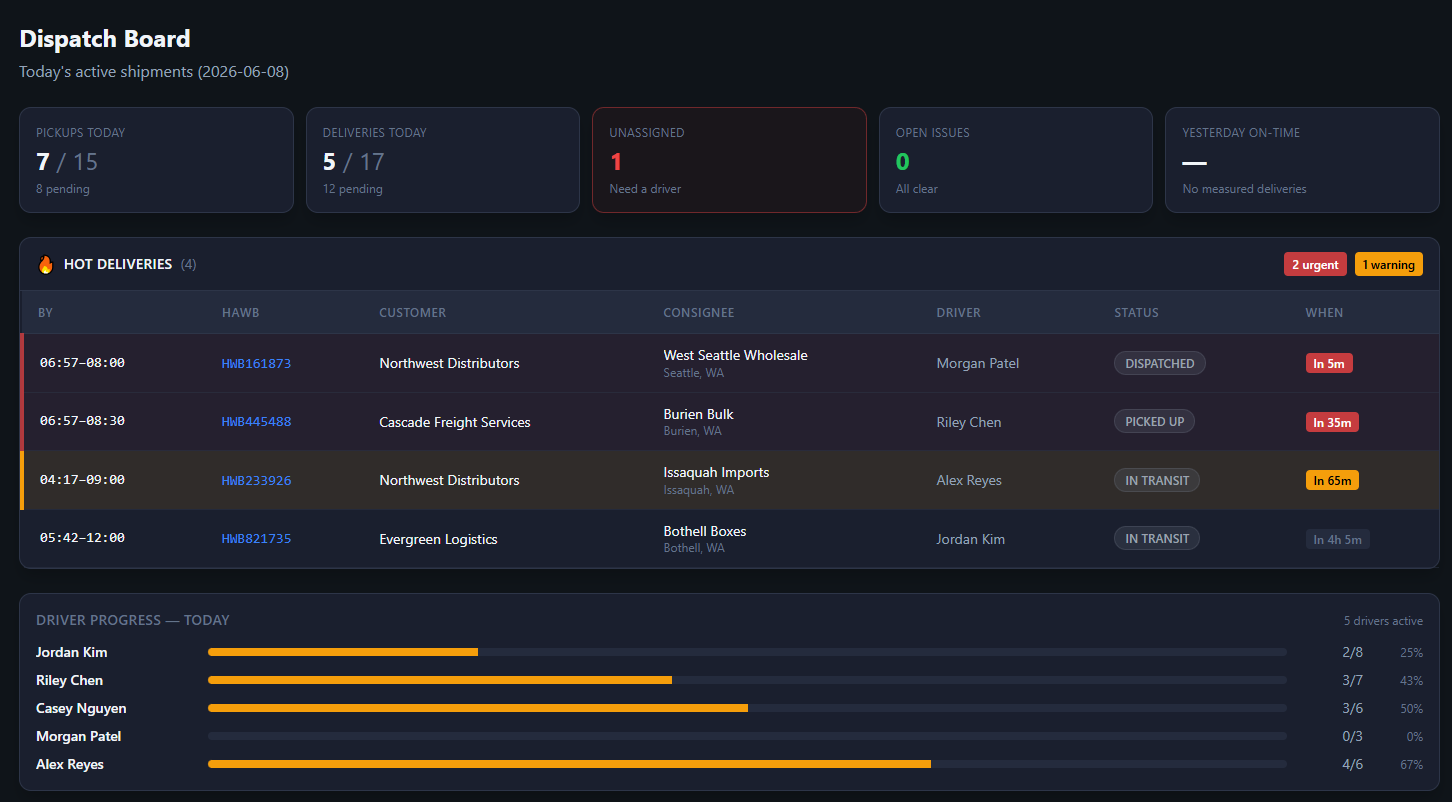The image size is (1452, 802).
Task: Click IN TRANSIT status for Jordan Kim
Action: coord(1157,539)
